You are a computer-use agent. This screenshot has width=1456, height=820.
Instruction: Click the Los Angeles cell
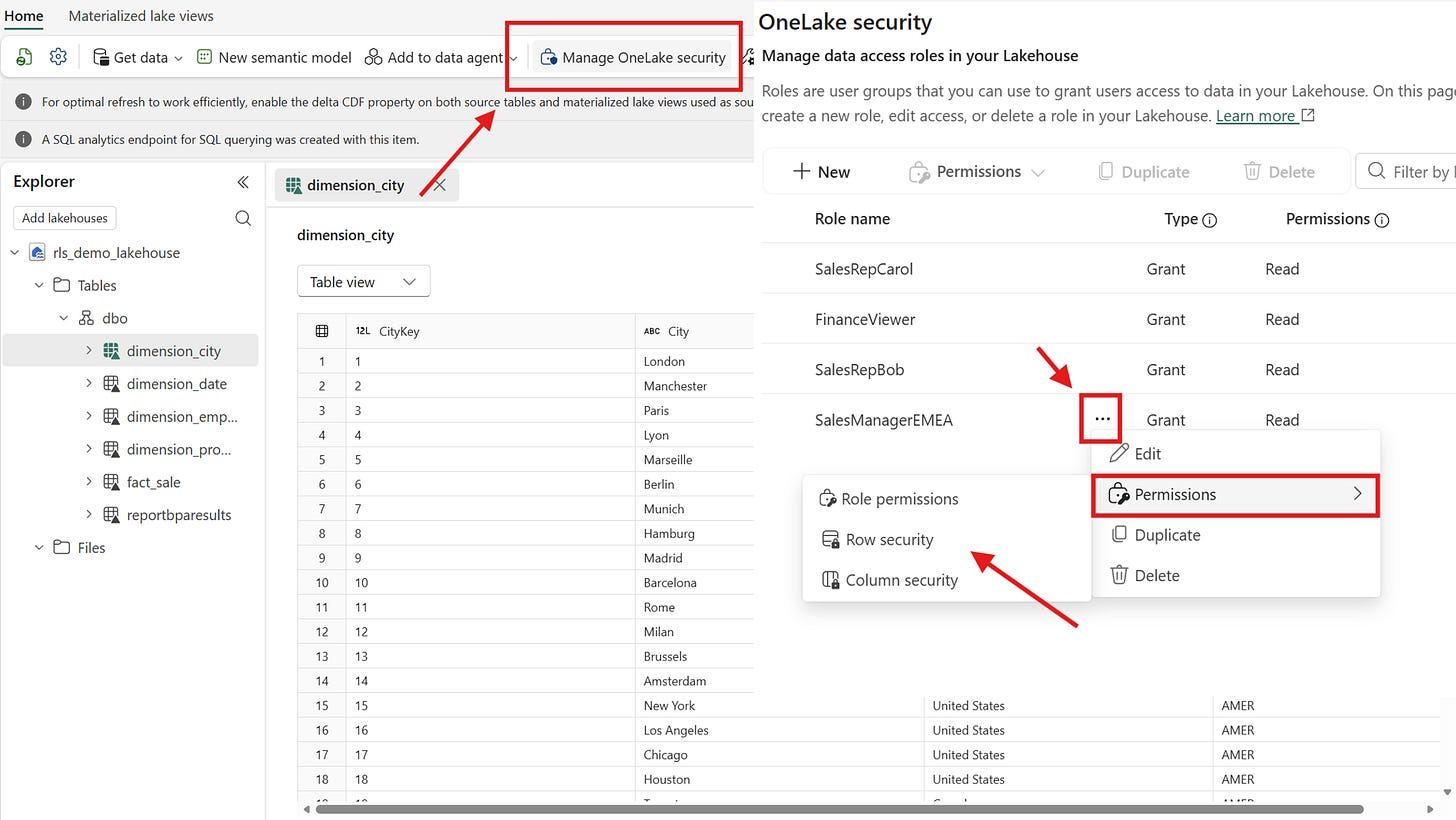point(779,730)
